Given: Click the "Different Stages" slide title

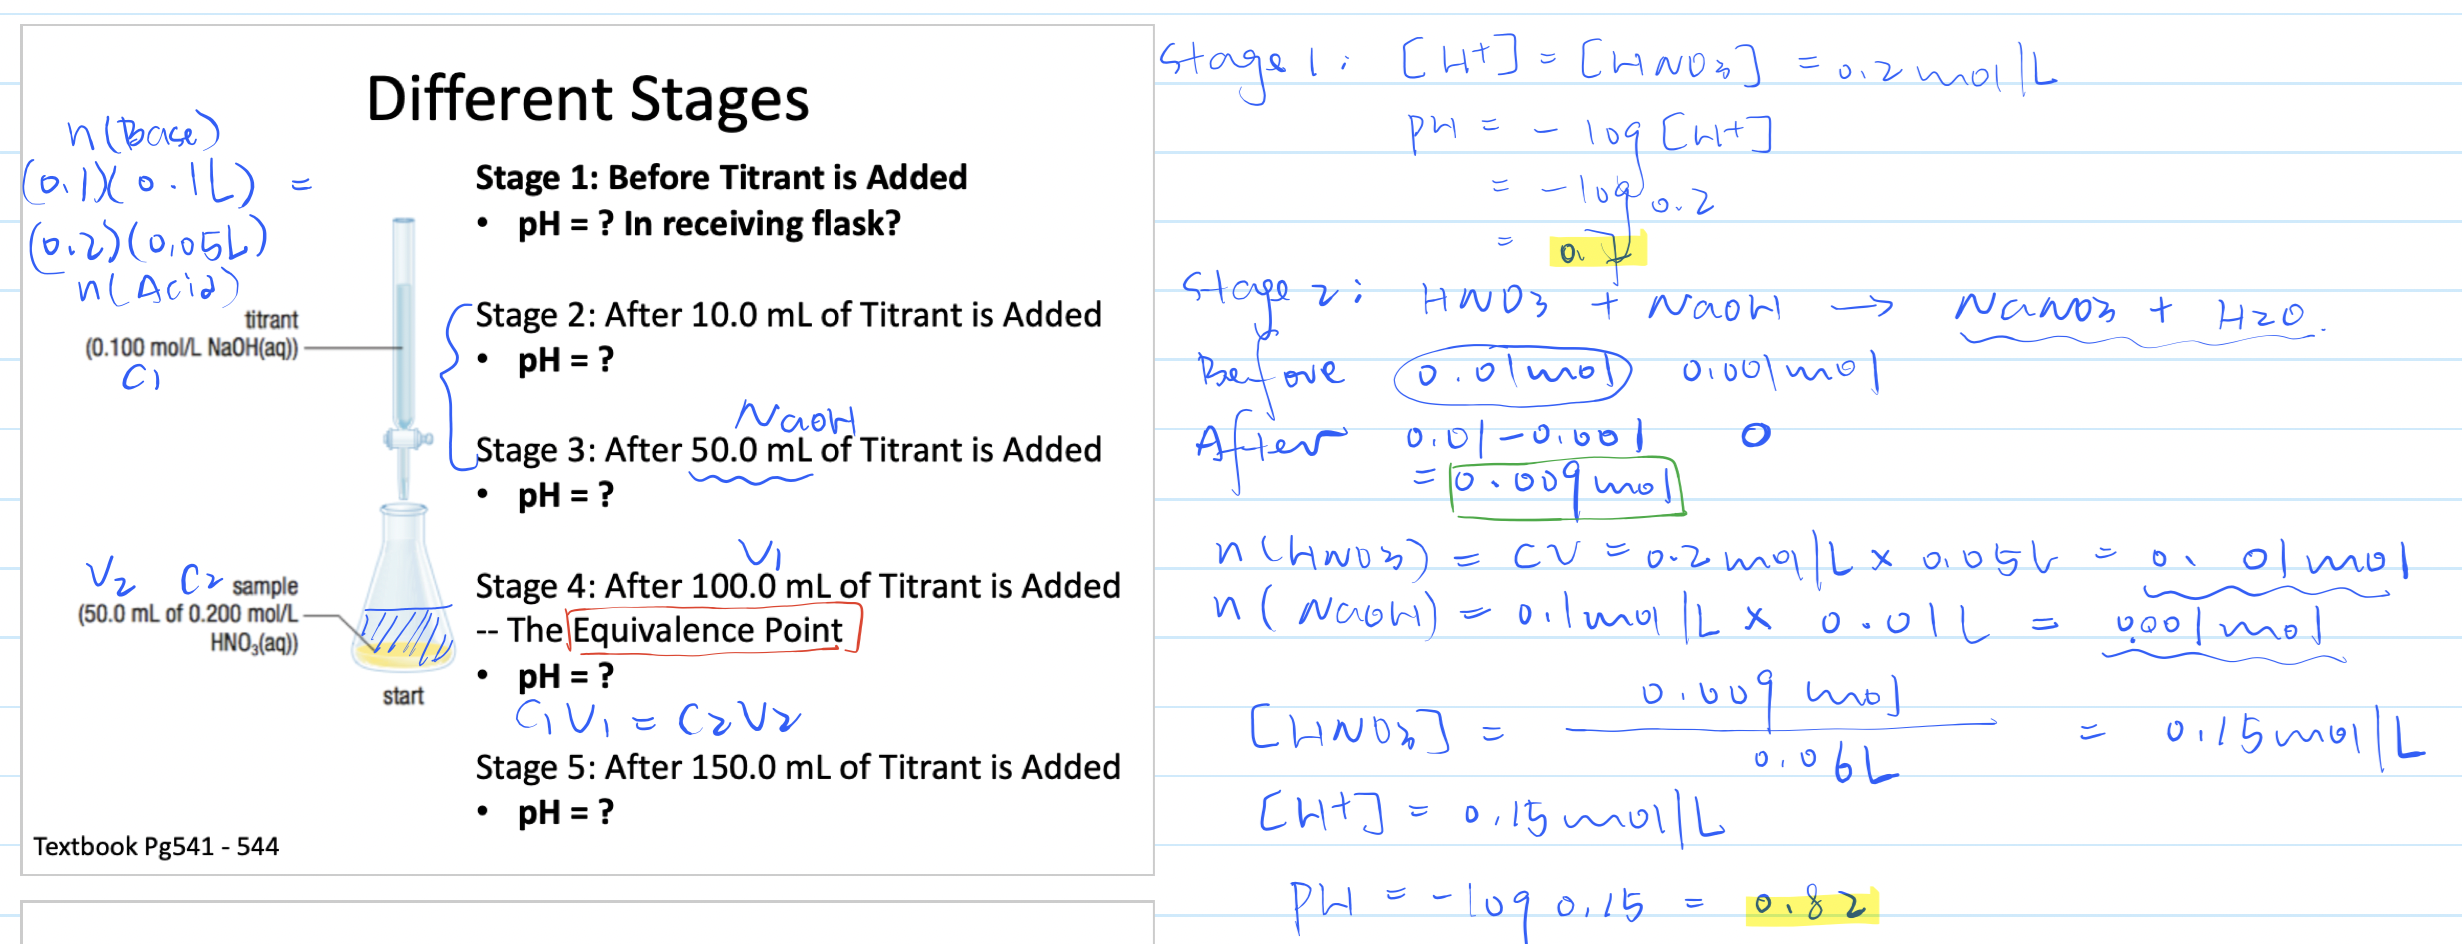Looking at the screenshot, I should (587, 100).
